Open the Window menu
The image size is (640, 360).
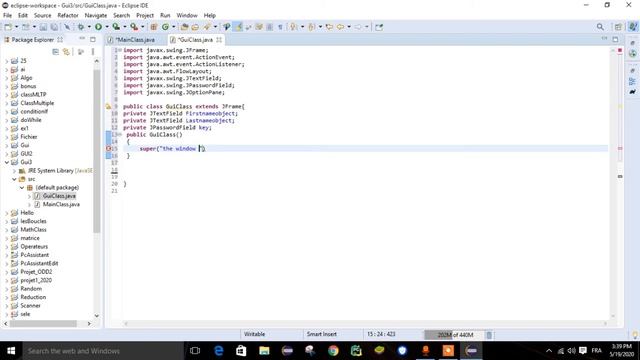[187, 16]
